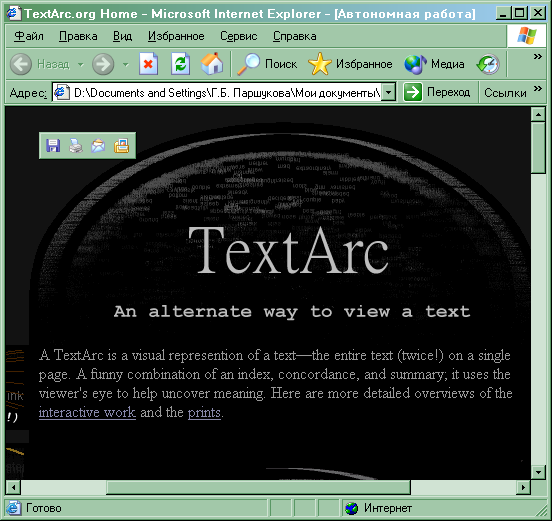Click the Готово status text
This screenshot has width=552, height=521.
tap(44, 508)
